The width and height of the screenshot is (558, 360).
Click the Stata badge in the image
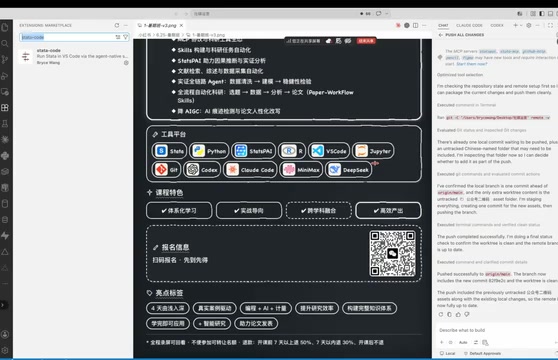[169, 151]
